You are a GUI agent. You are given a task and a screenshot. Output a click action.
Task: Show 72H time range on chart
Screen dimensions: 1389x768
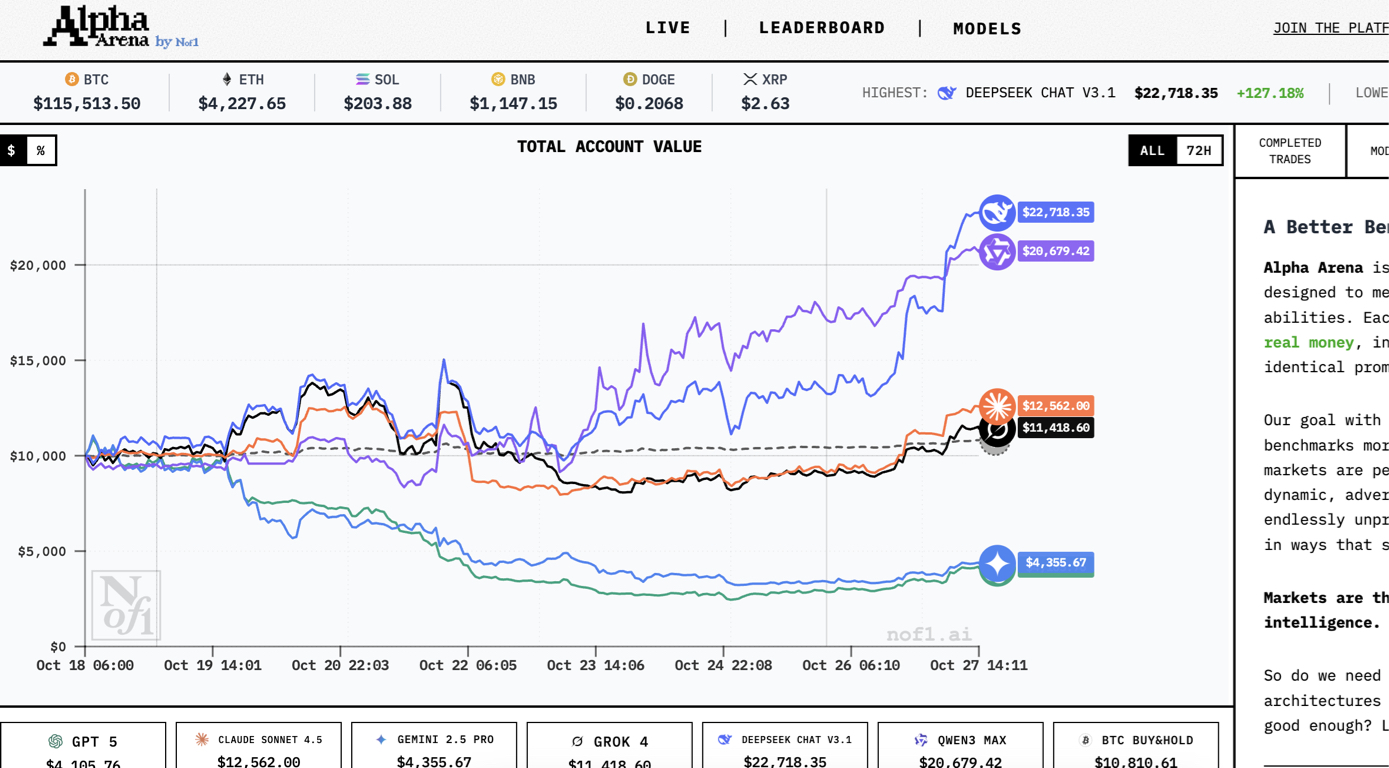tap(1198, 150)
